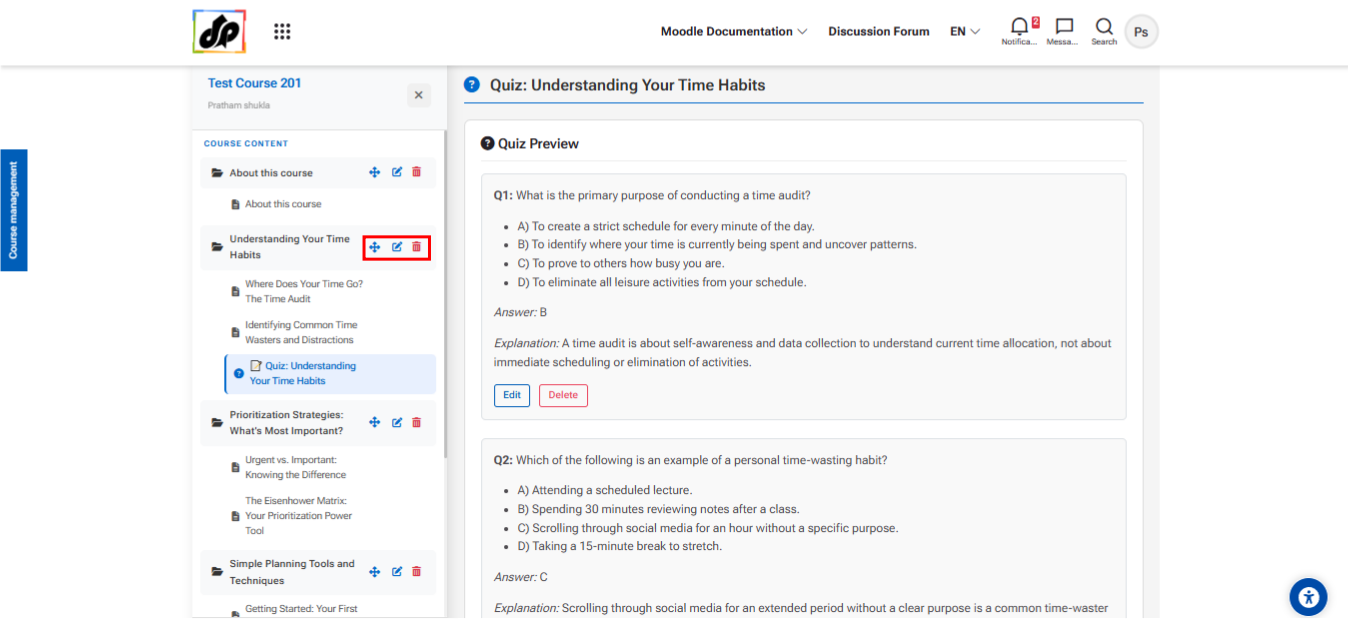The image size is (1349, 619).
Task: Open the Discussion Forum menu item
Action: (879, 31)
